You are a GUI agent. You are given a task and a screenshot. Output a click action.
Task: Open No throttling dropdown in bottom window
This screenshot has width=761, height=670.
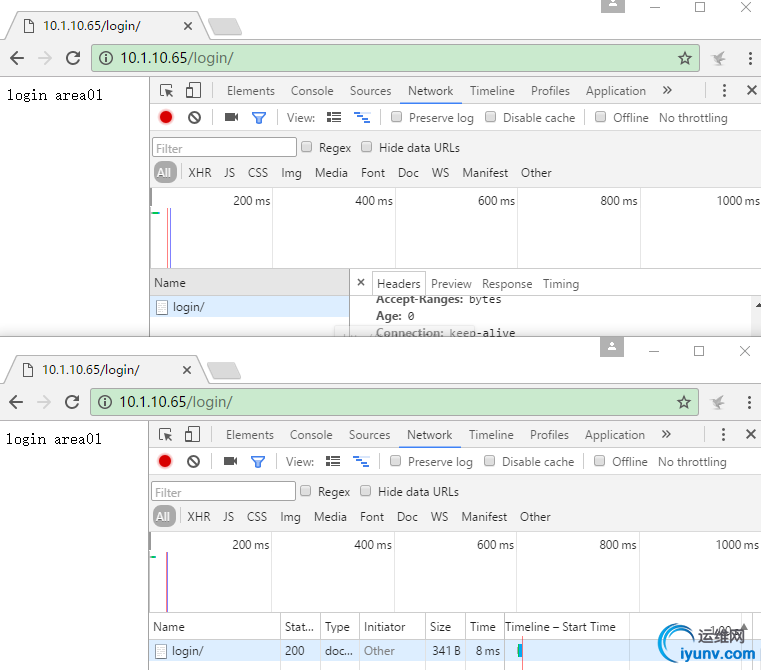coord(692,462)
